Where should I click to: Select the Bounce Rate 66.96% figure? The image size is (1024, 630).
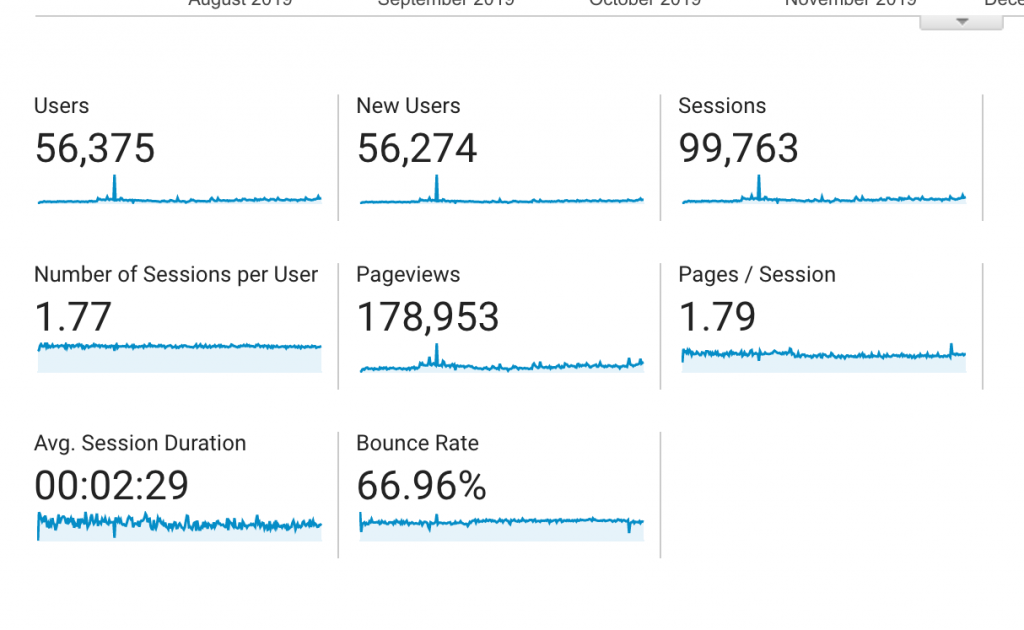pyautogui.click(x=421, y=486)
